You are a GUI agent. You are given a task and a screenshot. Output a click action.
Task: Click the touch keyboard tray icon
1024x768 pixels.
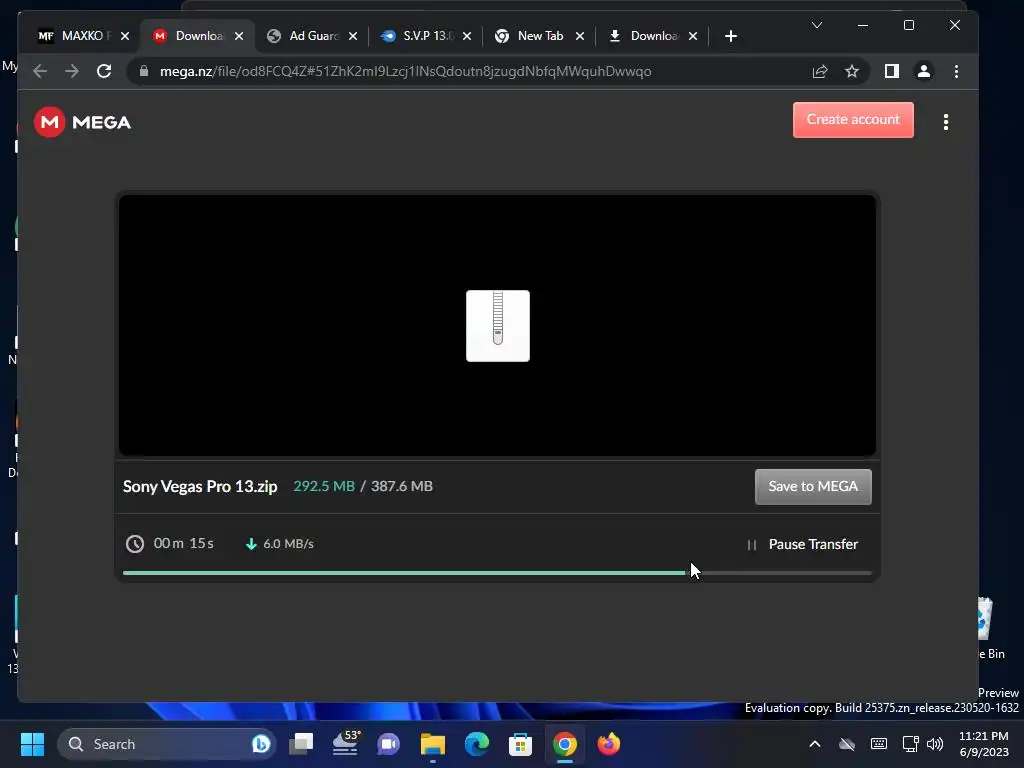878,744
